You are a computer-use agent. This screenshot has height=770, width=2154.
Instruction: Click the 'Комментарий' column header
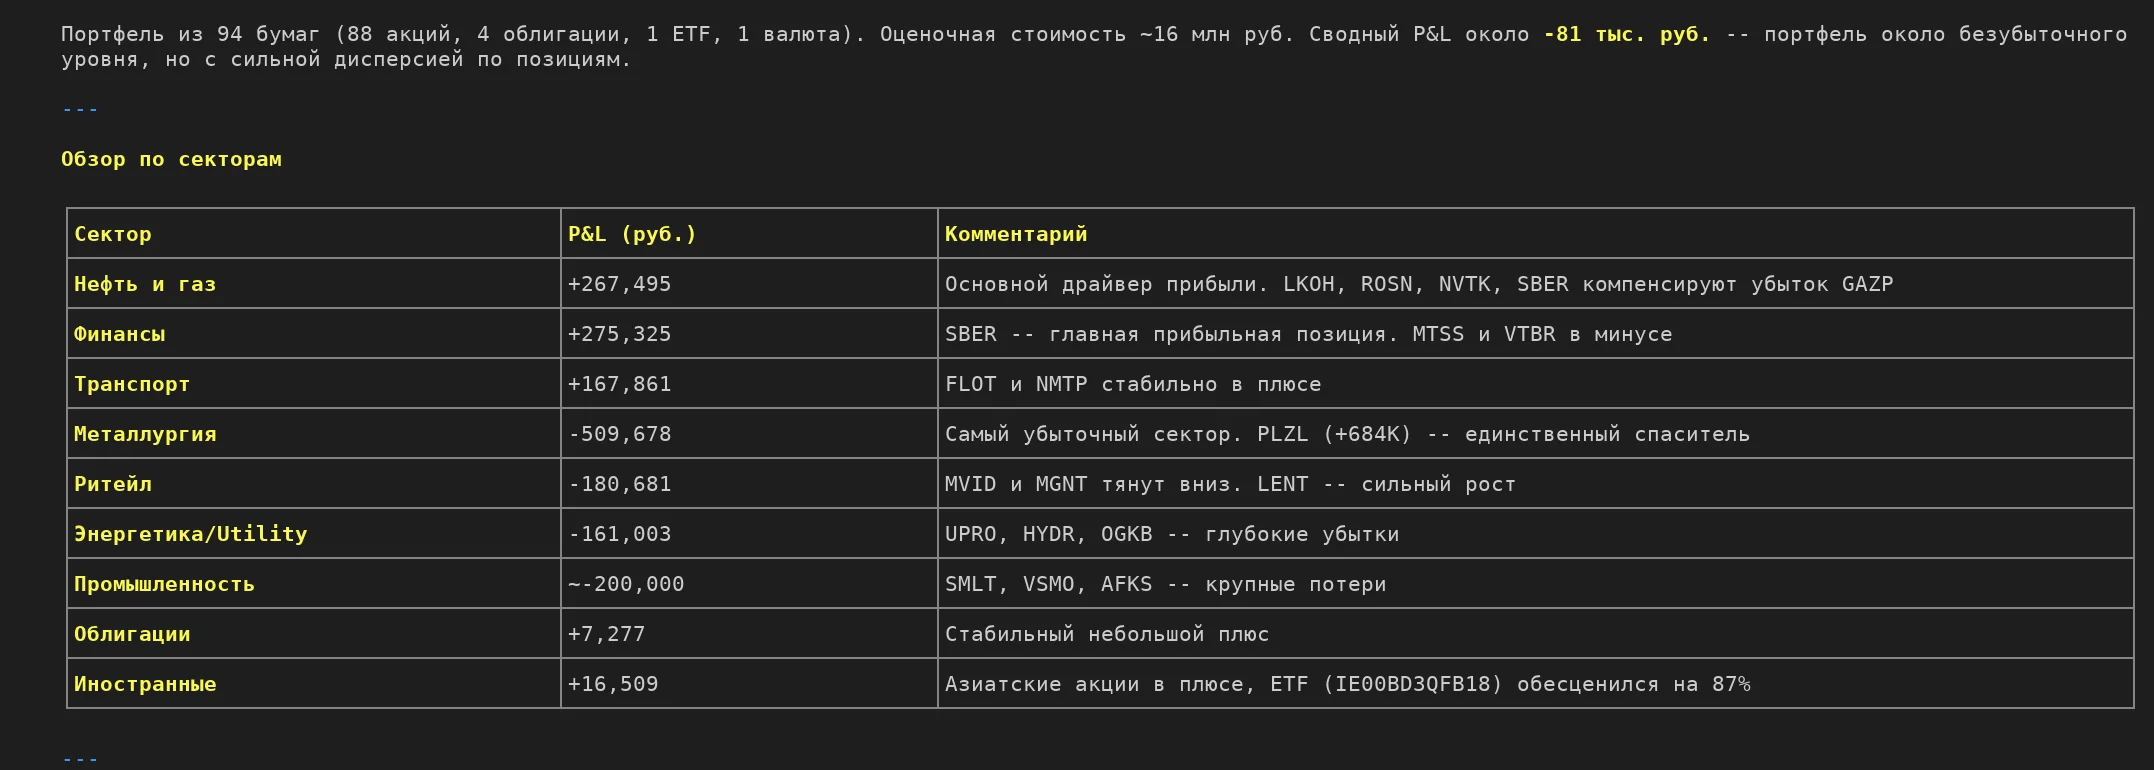coord(1015,234)
